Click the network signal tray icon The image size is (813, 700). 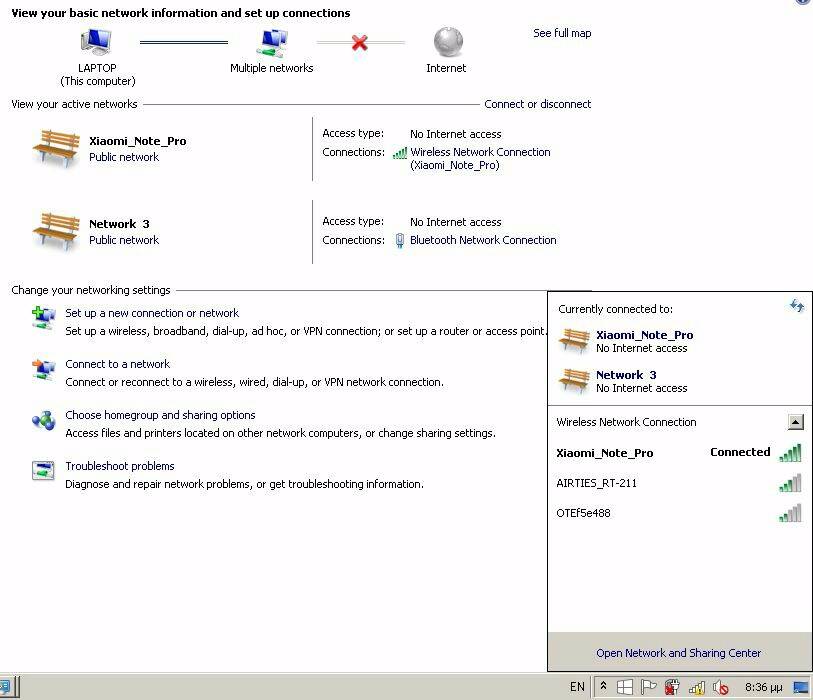[697, 687]
